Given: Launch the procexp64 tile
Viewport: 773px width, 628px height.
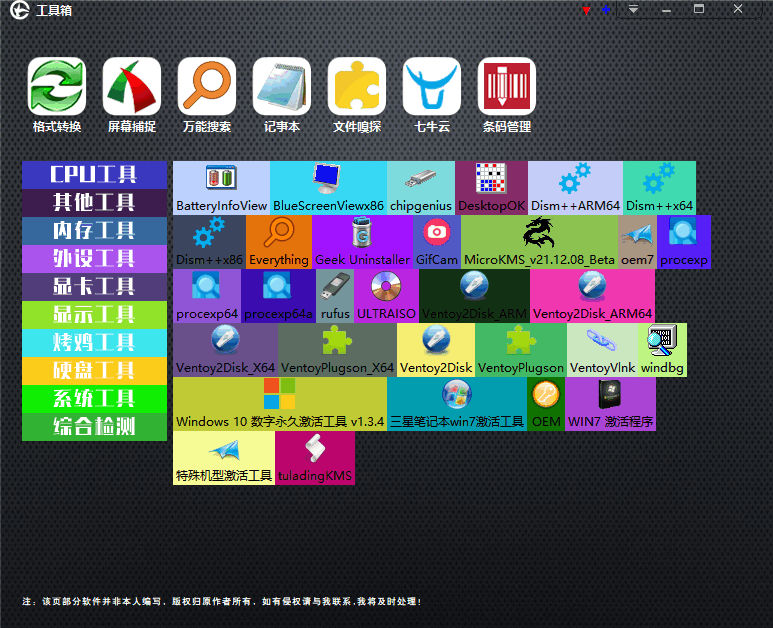Looking at the screenshot, I should tap(207, 296).
